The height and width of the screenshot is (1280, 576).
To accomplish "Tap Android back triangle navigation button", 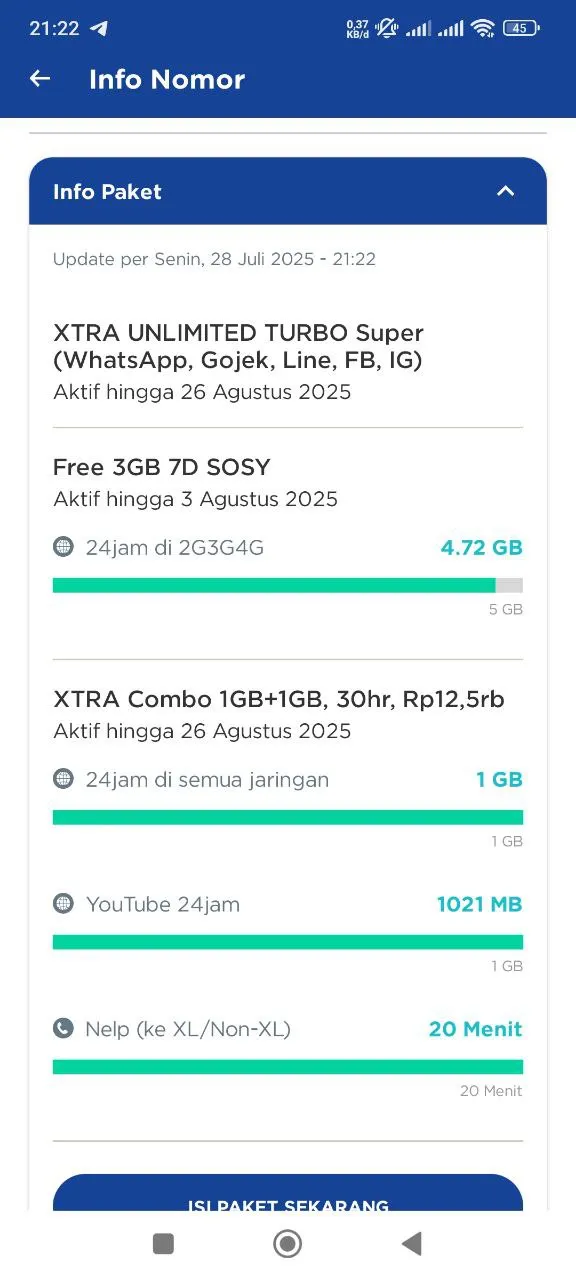I will (411, 1243).
